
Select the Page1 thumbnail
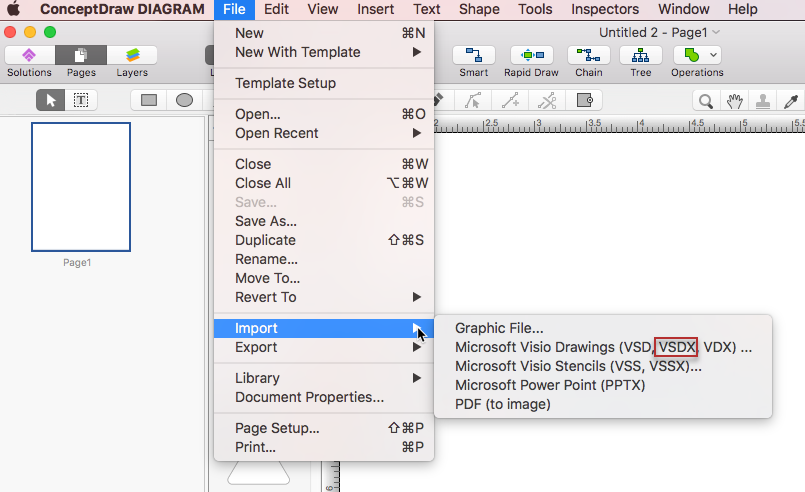click(x=81, y=187)
